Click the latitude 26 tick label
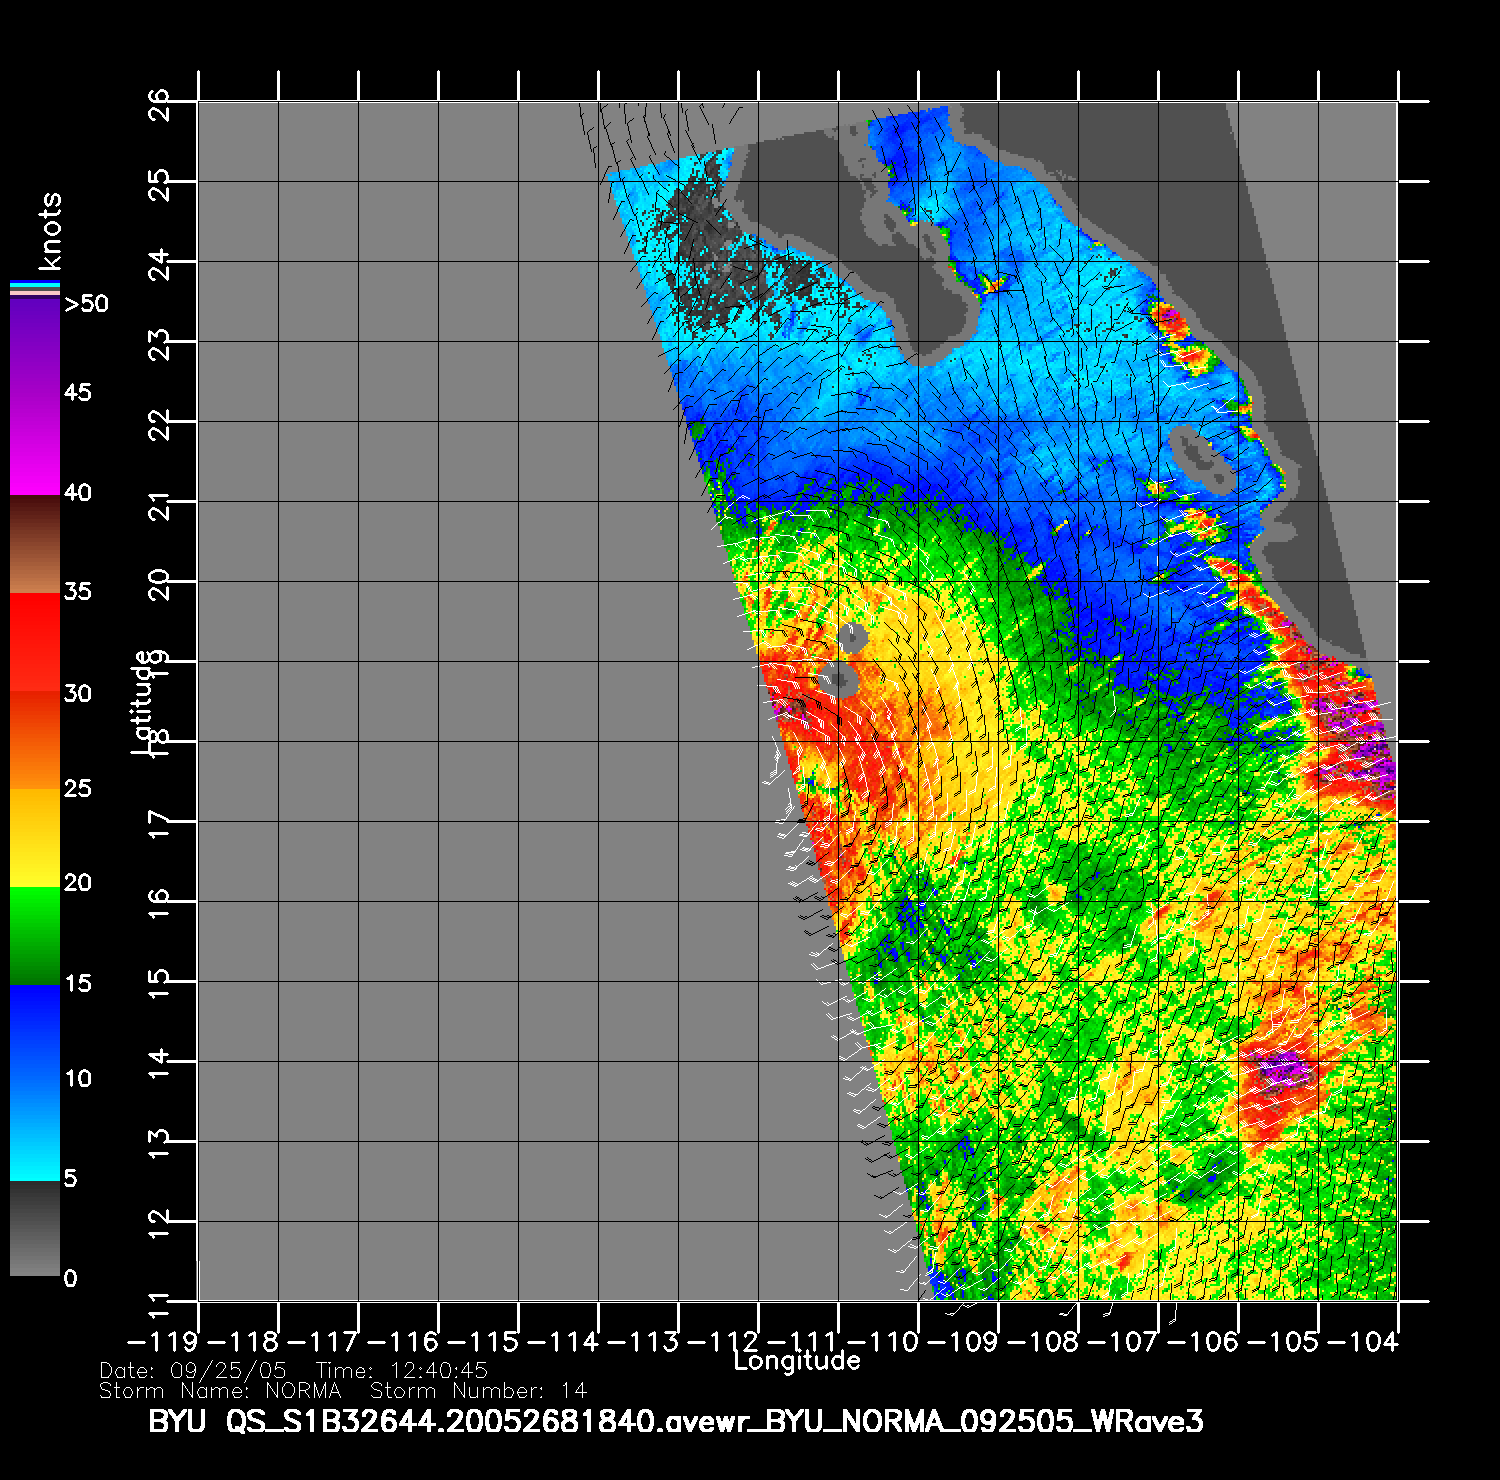This screenshot has width=1500, height=1480. tap(159, 104)
